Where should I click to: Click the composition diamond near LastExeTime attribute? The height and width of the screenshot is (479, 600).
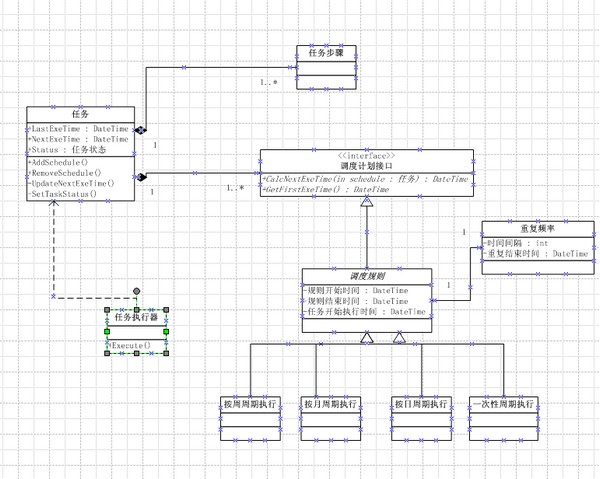coord(140,130)
